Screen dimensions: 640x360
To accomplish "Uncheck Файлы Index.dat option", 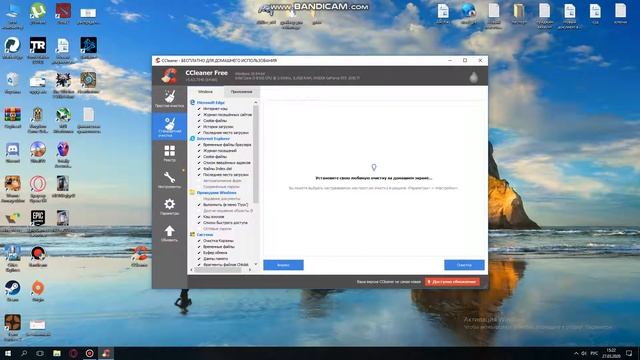I will coord(199,169).
